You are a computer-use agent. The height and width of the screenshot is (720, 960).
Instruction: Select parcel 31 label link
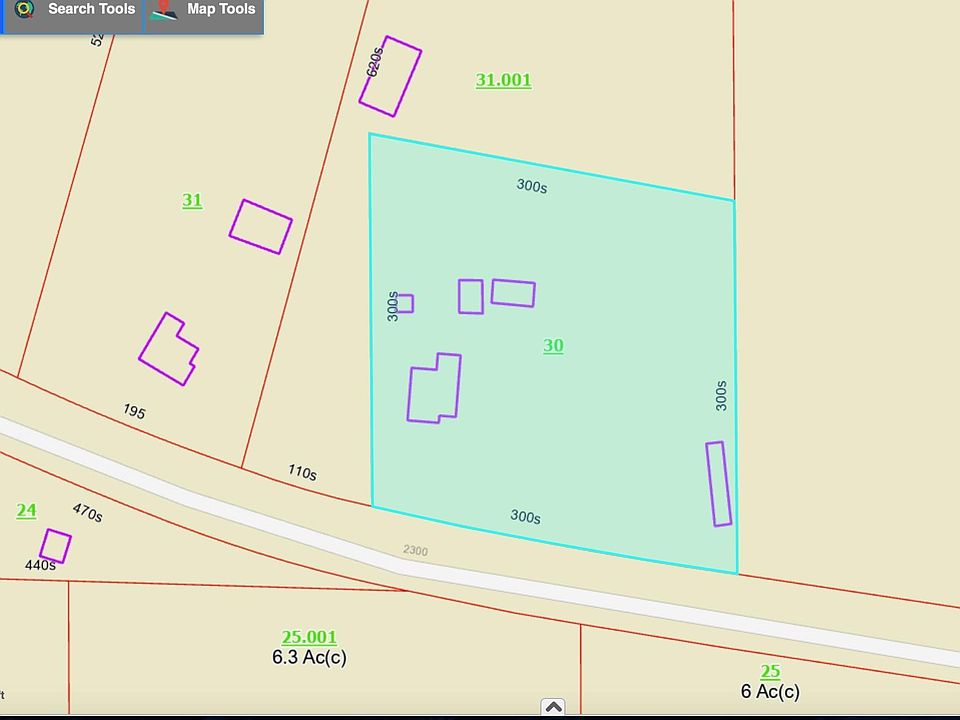pyautogui.click(x=192, y=200)
